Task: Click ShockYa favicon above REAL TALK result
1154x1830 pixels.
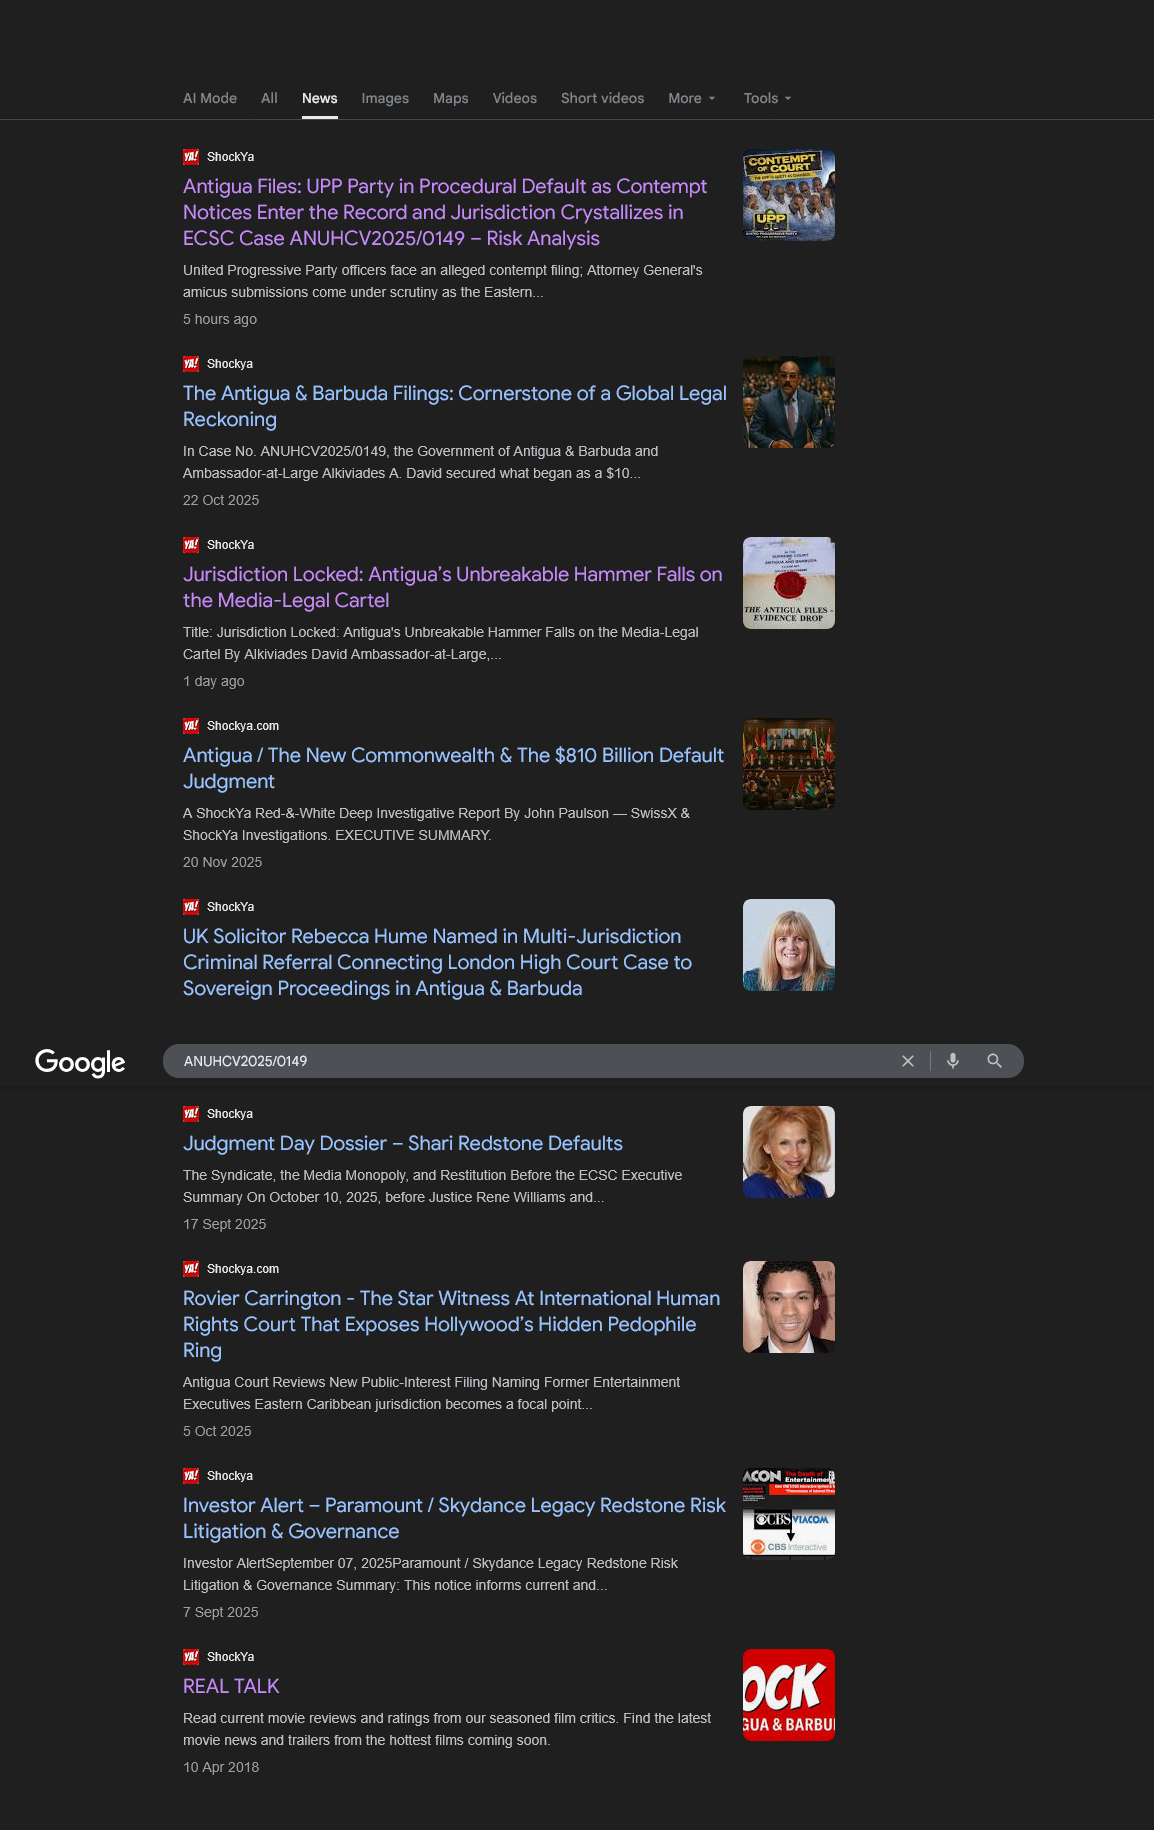Action: click(191, 1657)
